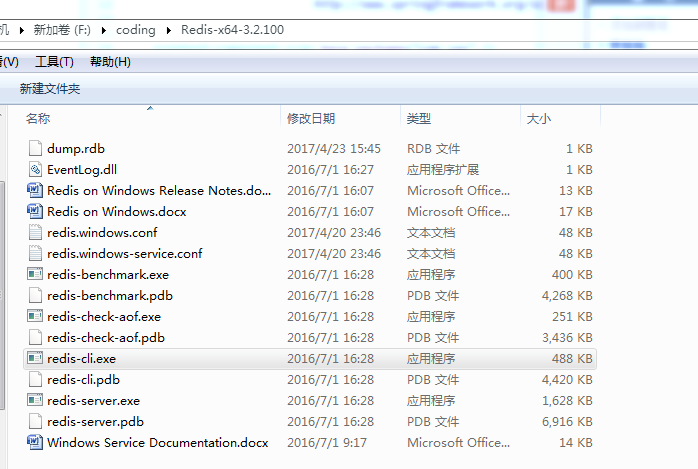Screen dimensions: 698x469
Task: Select the Release Notes Word document icon
Action: click(35, 190)
